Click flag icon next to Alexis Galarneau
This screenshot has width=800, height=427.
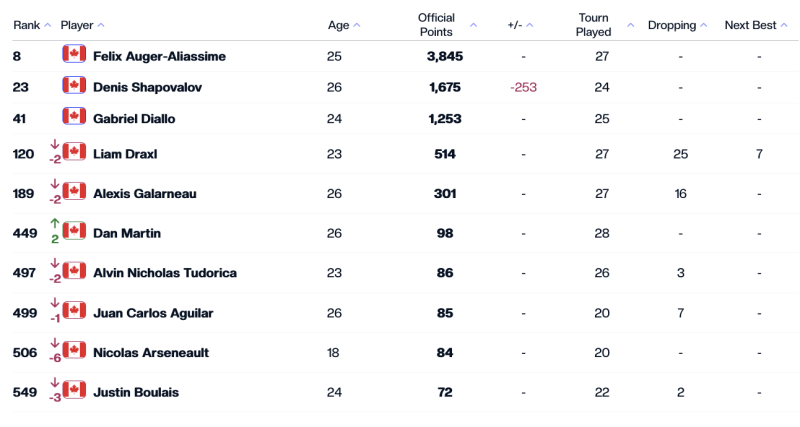tap(74, 192)
